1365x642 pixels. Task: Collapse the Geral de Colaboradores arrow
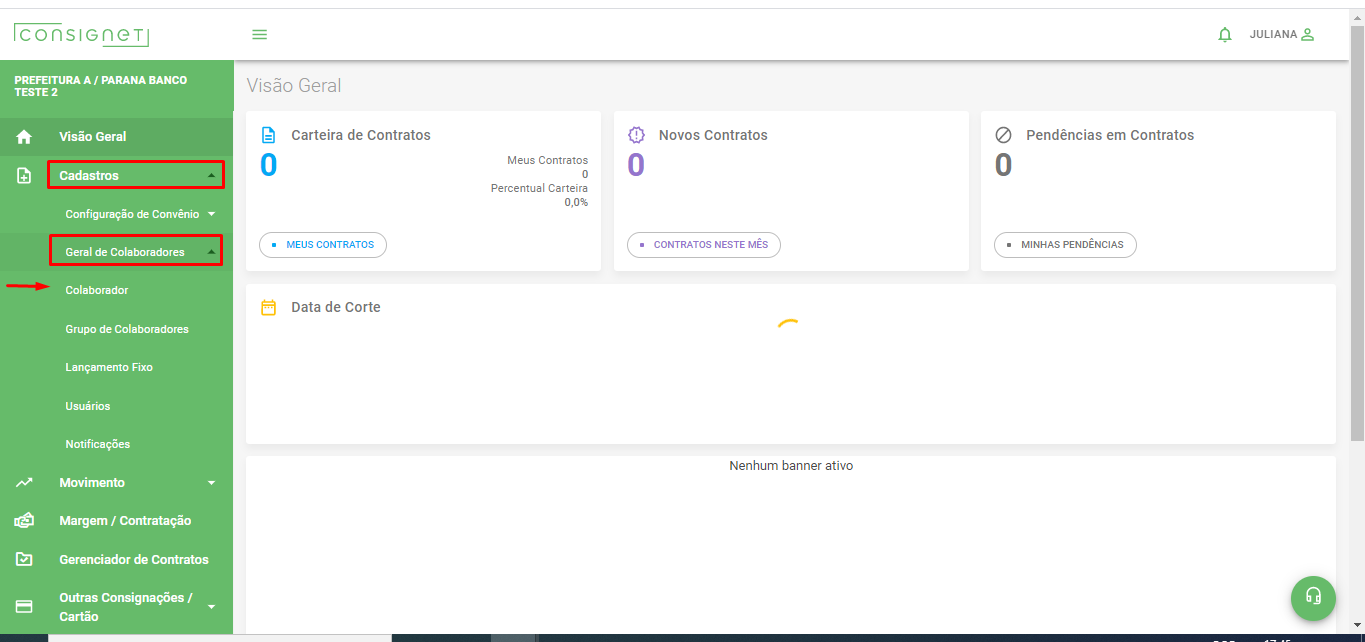tap(211, 253)
